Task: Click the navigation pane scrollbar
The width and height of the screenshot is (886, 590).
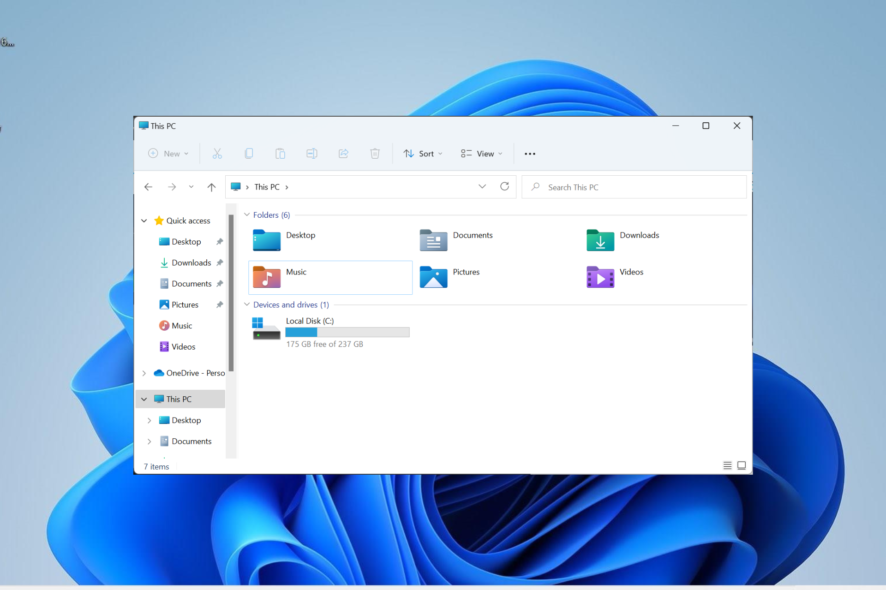Action: [x=231, y=293]
